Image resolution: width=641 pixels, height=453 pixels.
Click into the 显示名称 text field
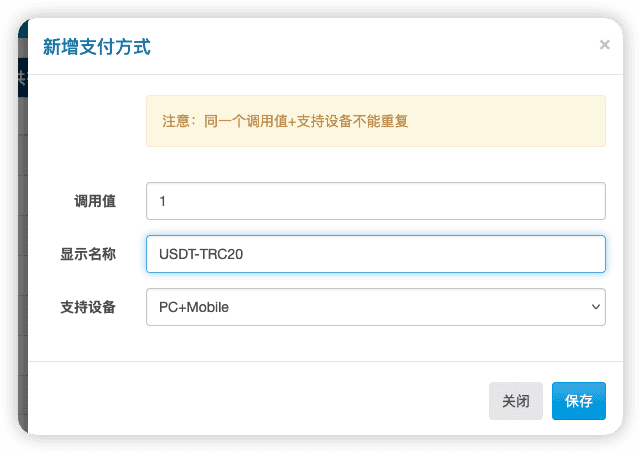376,254
